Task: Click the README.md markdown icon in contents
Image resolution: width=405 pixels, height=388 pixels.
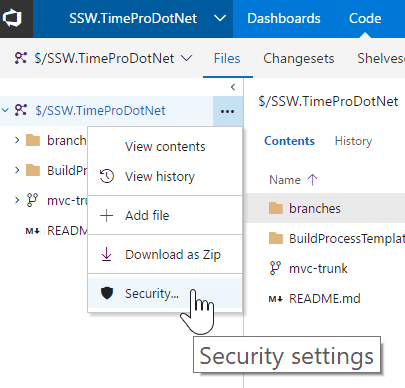Action: click(276, 299)
